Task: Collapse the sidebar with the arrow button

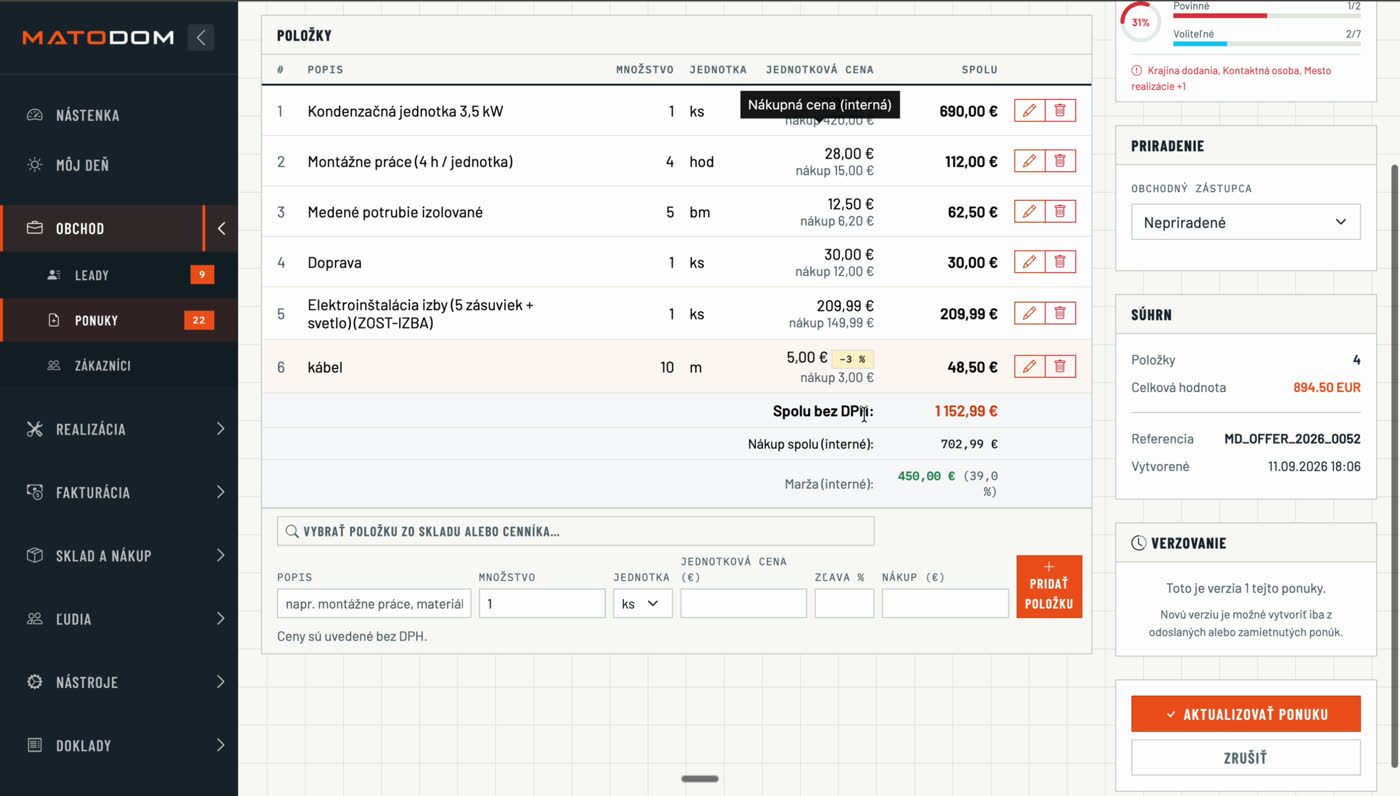Action: tap(201, 38)
